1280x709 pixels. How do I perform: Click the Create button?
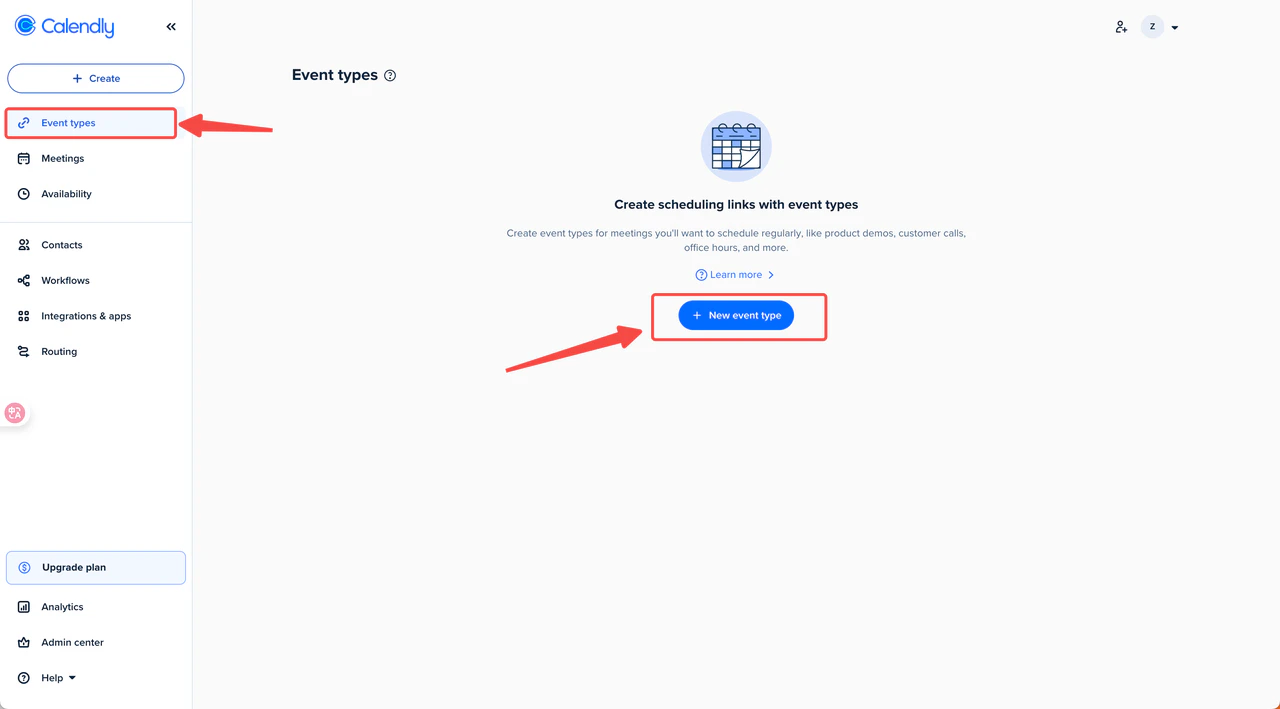click(x=96, y=78)
